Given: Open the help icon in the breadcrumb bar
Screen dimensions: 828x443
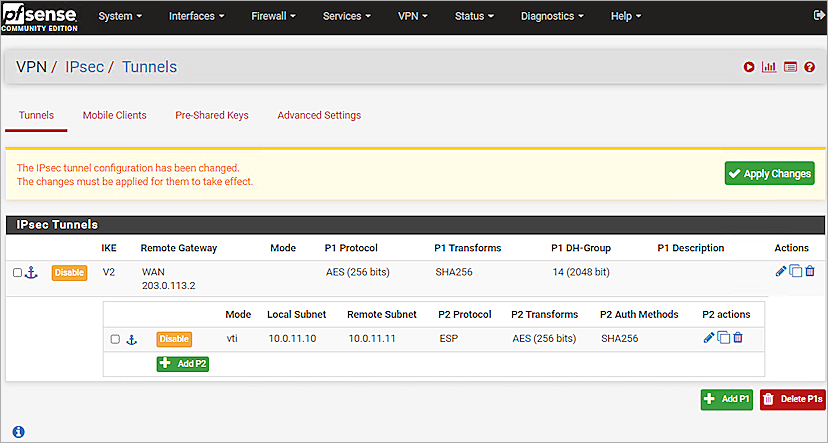Looking at the screenshot, I should tap(810, 67).
